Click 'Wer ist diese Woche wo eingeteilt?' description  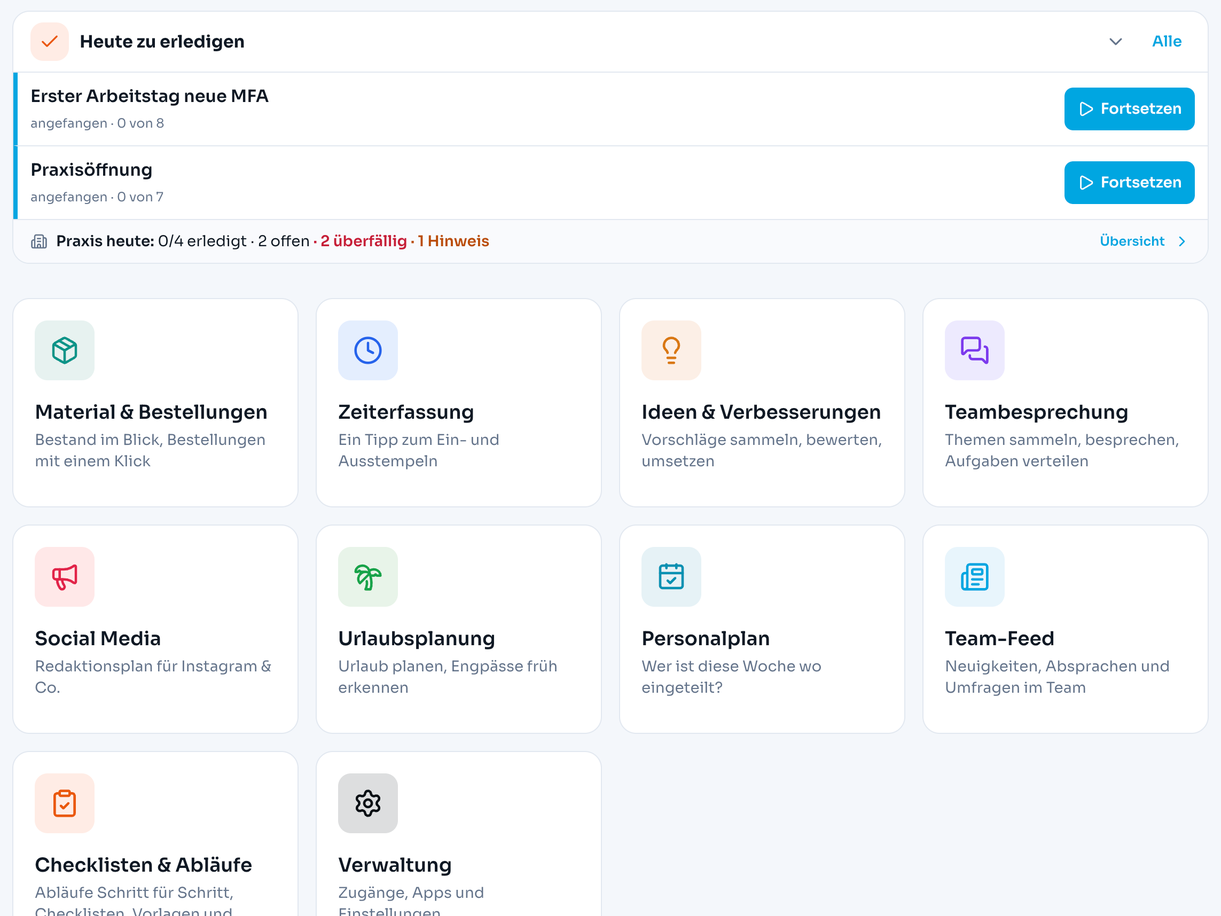[x=731, y=677]
